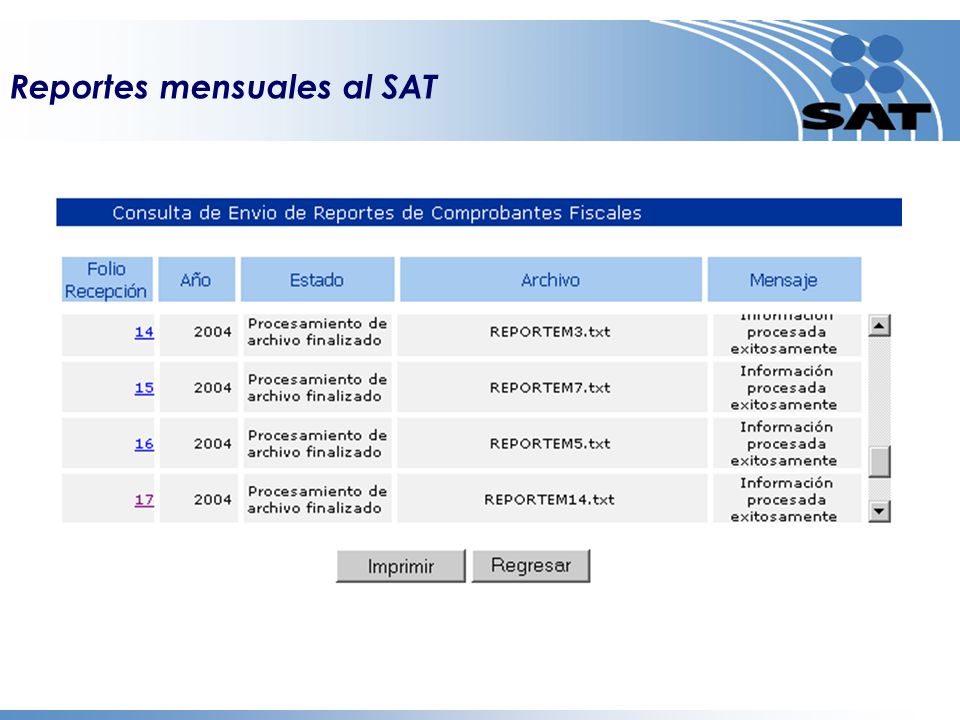960x720 pixels.
Task: Click the Mensaje cell in REPORTEM3.txt row
Action: [x=787, y=334]
